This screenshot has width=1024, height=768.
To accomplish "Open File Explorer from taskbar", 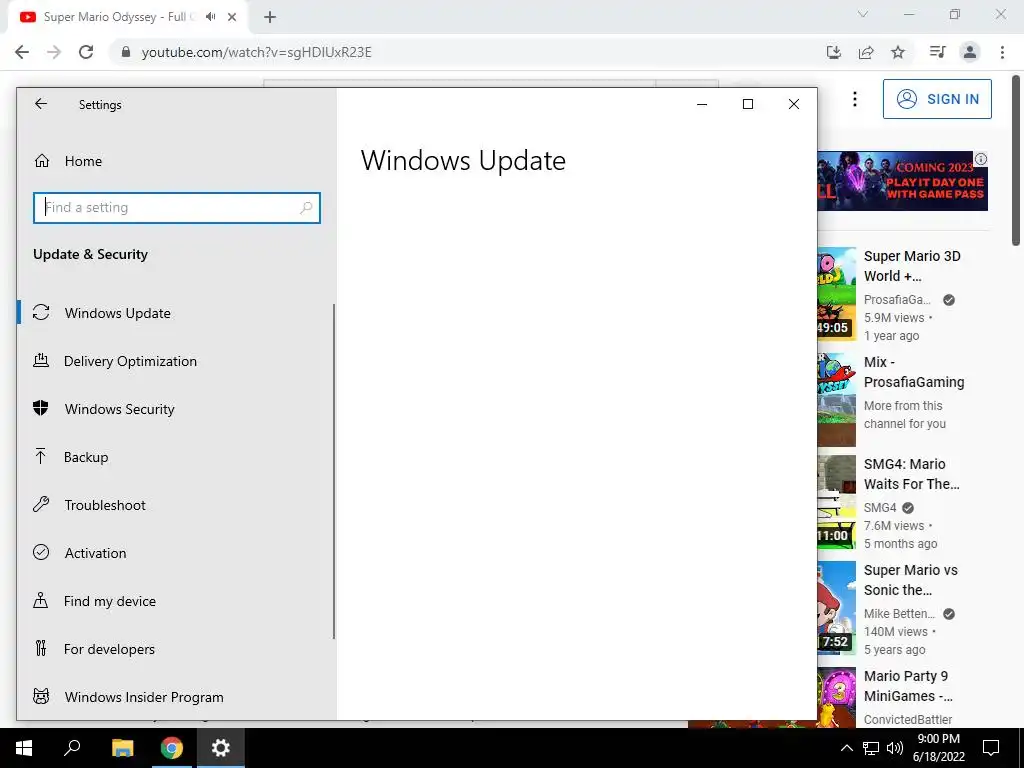I will (x=122, y=748).
